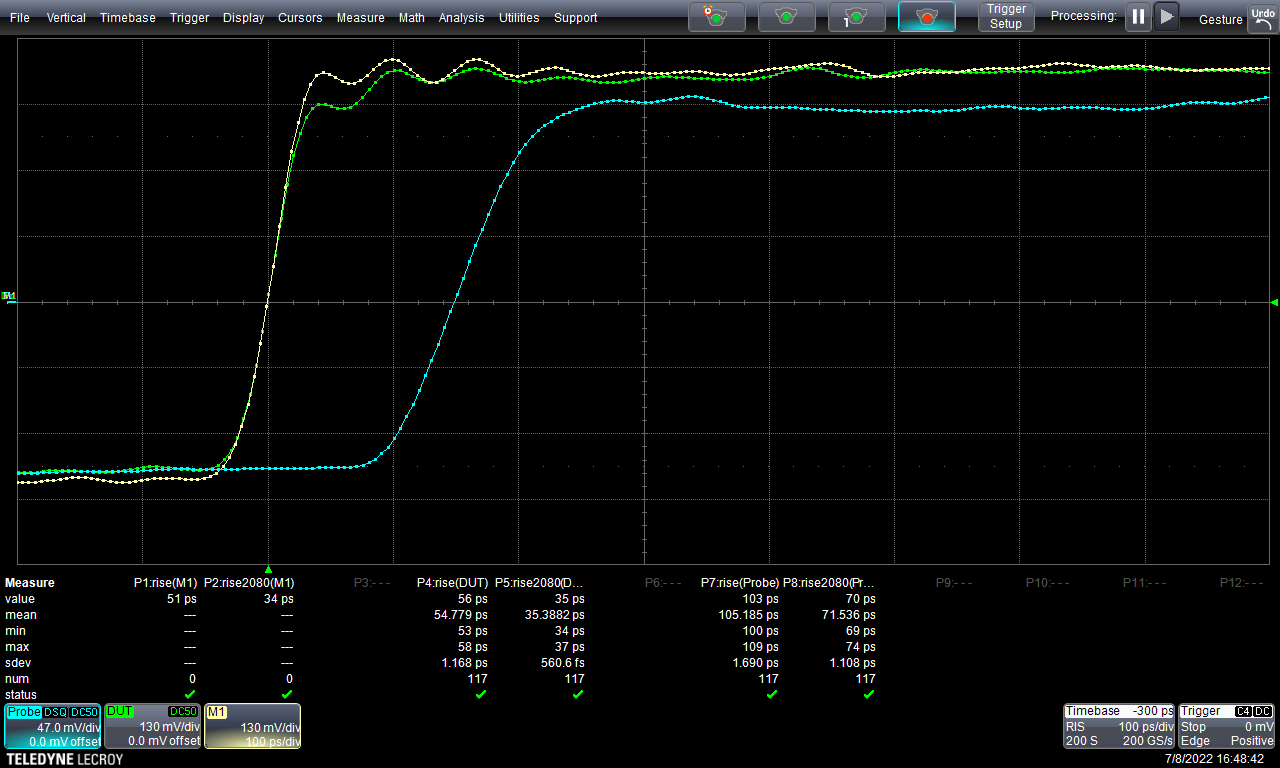This screenshot has width=1280, height=768.
Task: Open the Support menu
Action: 576,18
